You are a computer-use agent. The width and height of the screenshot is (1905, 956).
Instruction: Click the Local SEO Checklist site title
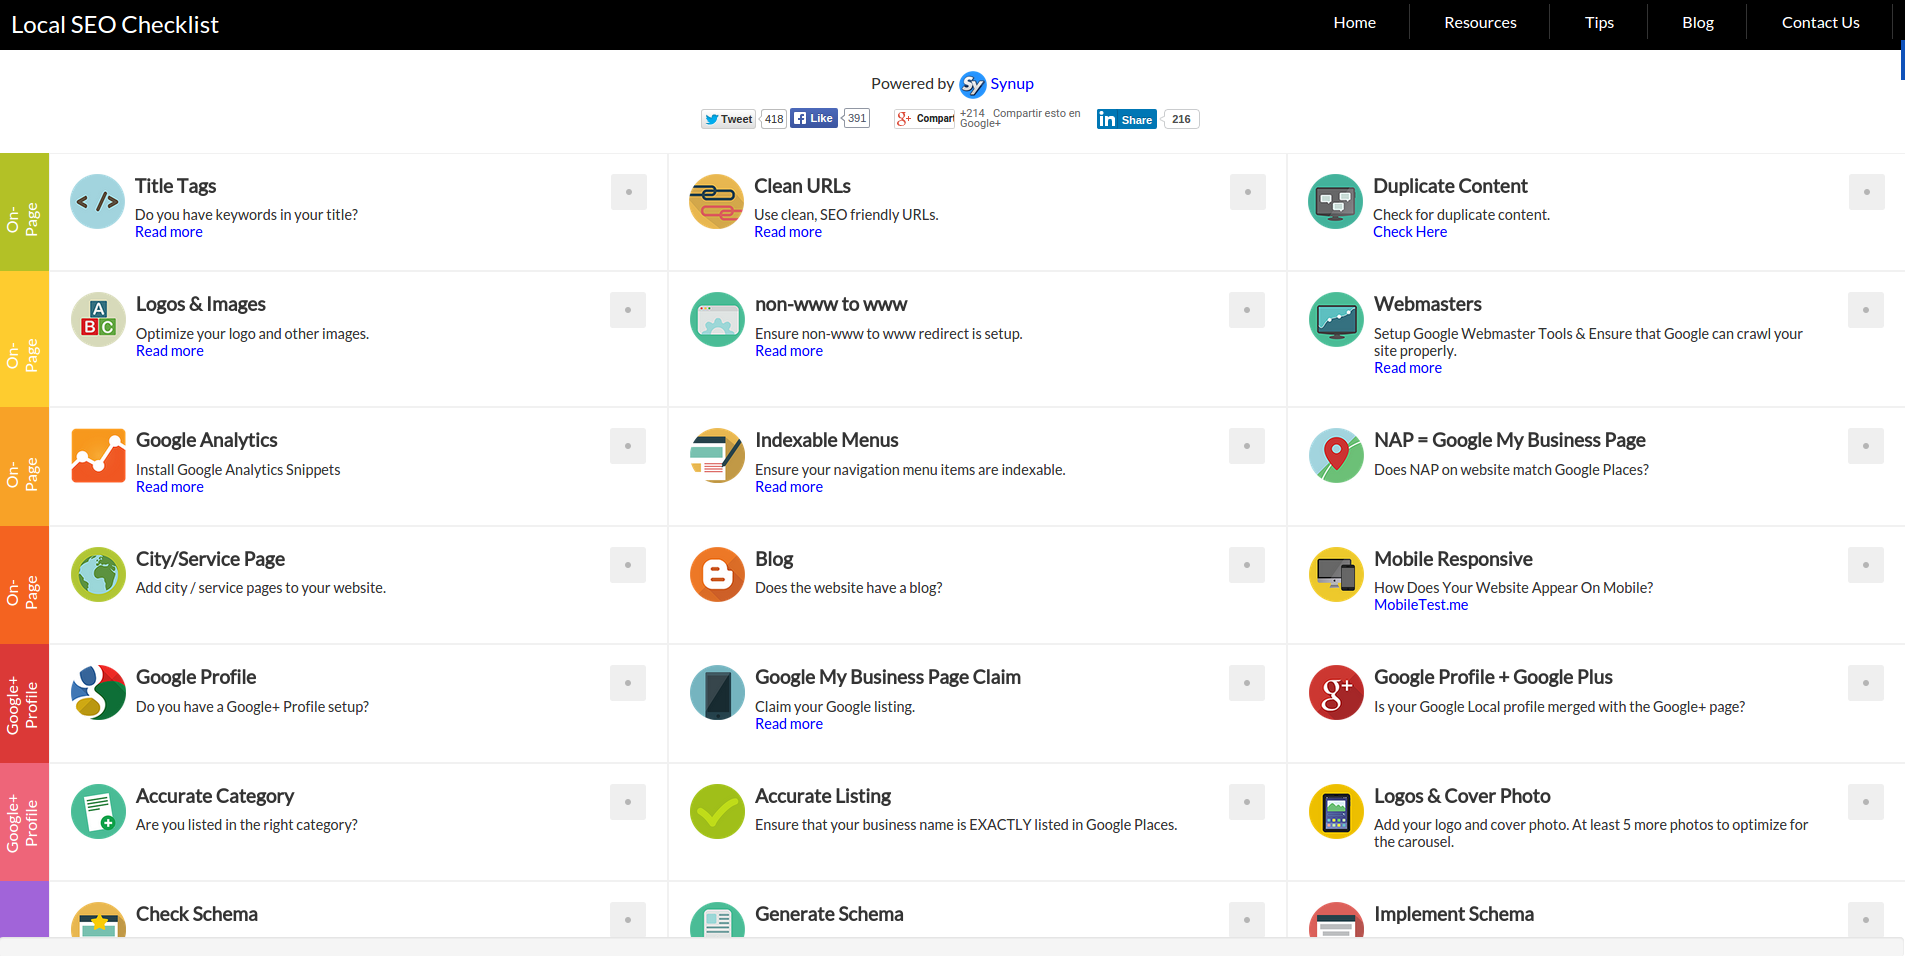click(115, 25)
